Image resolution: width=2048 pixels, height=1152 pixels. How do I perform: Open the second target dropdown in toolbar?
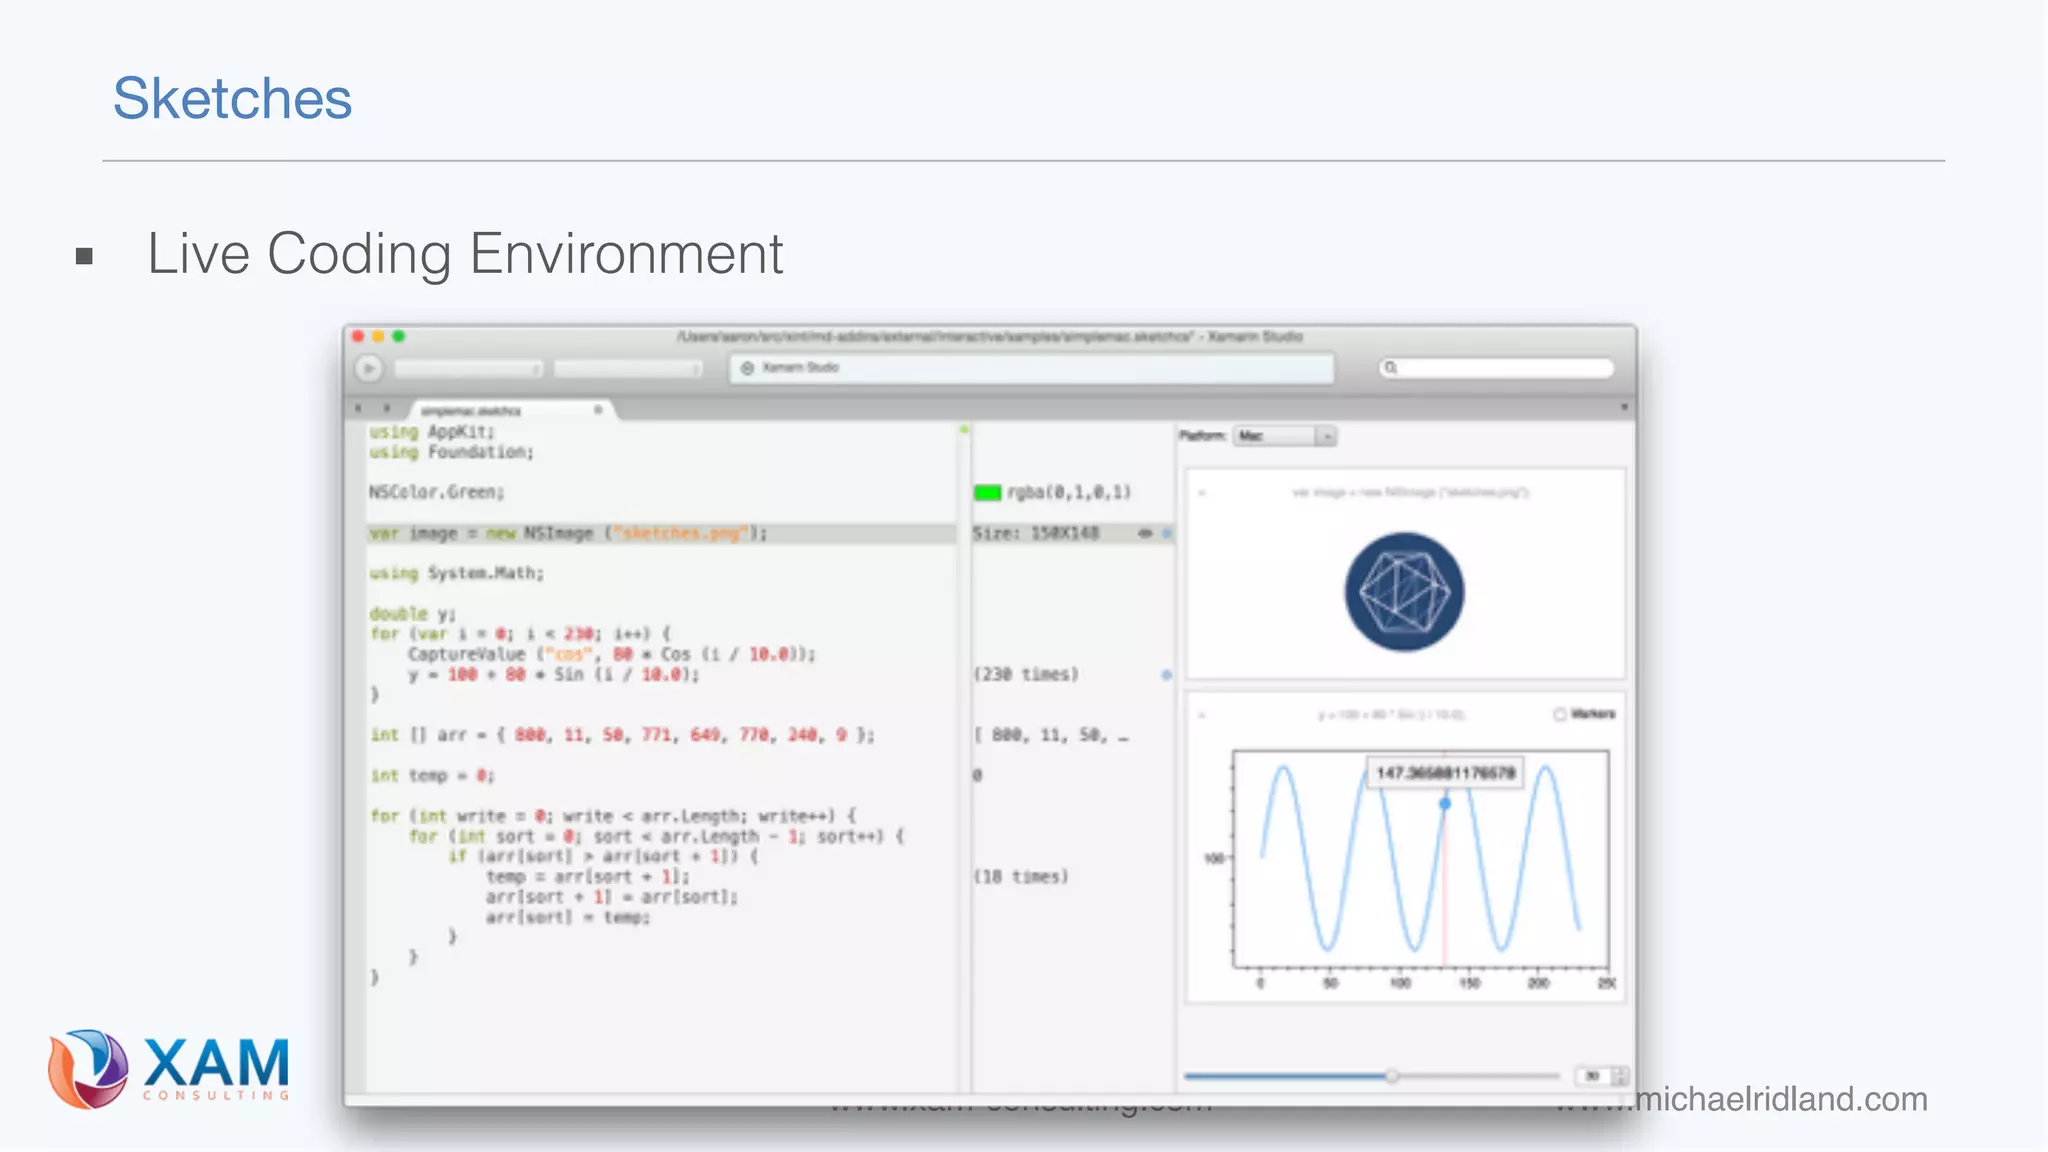628,369
